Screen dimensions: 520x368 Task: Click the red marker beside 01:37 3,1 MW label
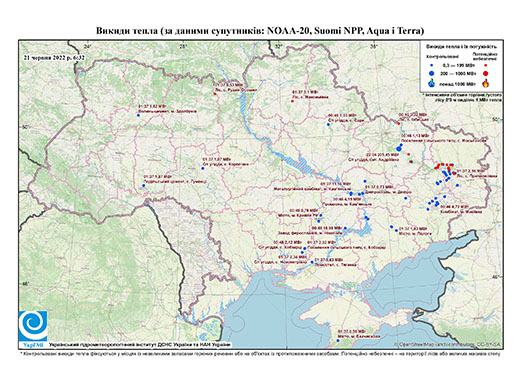pyautogui.click(x=292, y=101)
